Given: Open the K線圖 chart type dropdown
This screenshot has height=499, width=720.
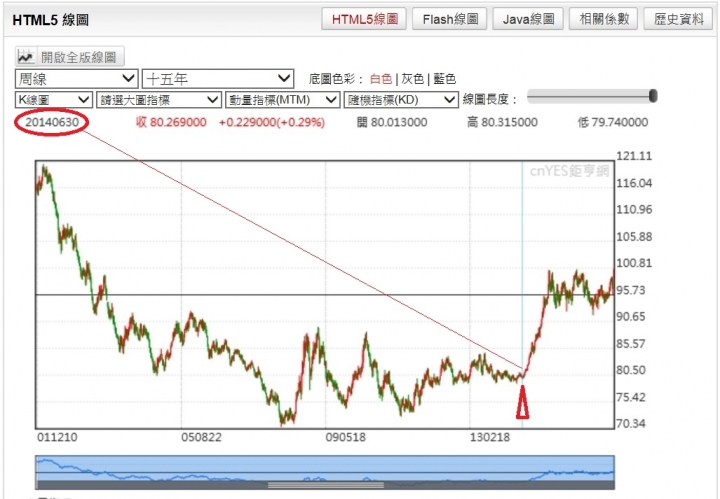Looking at the screenshot, I should pyautogui.click(x=54, y=100).
